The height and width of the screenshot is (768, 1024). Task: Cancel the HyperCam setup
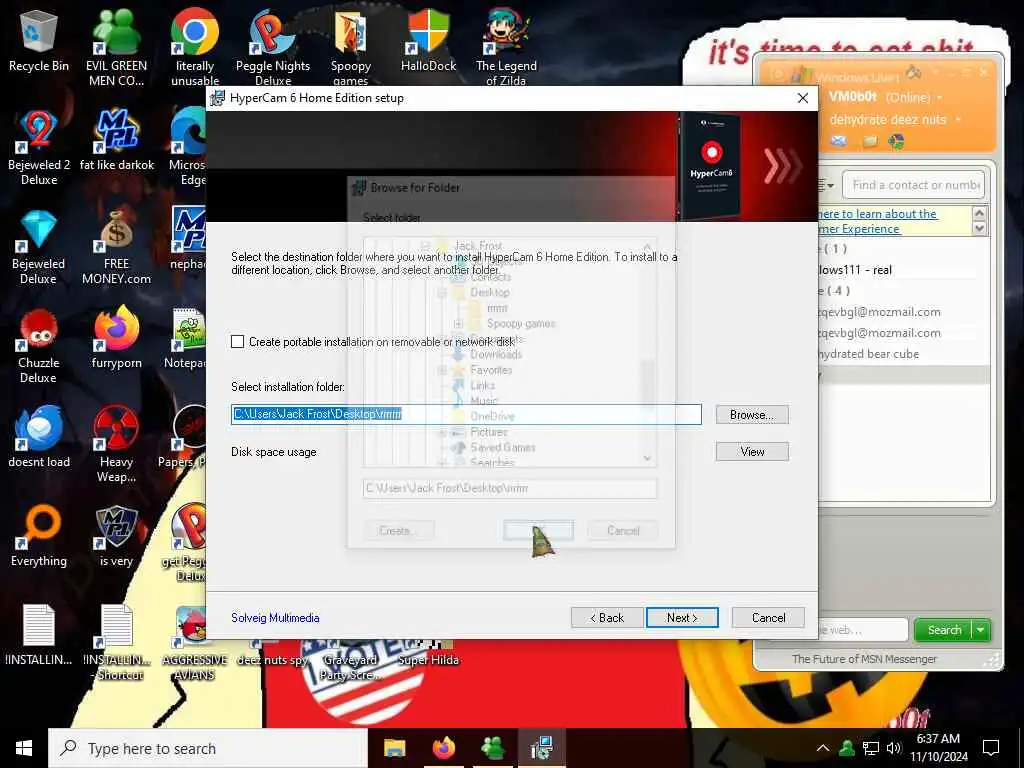click(768, 618)
